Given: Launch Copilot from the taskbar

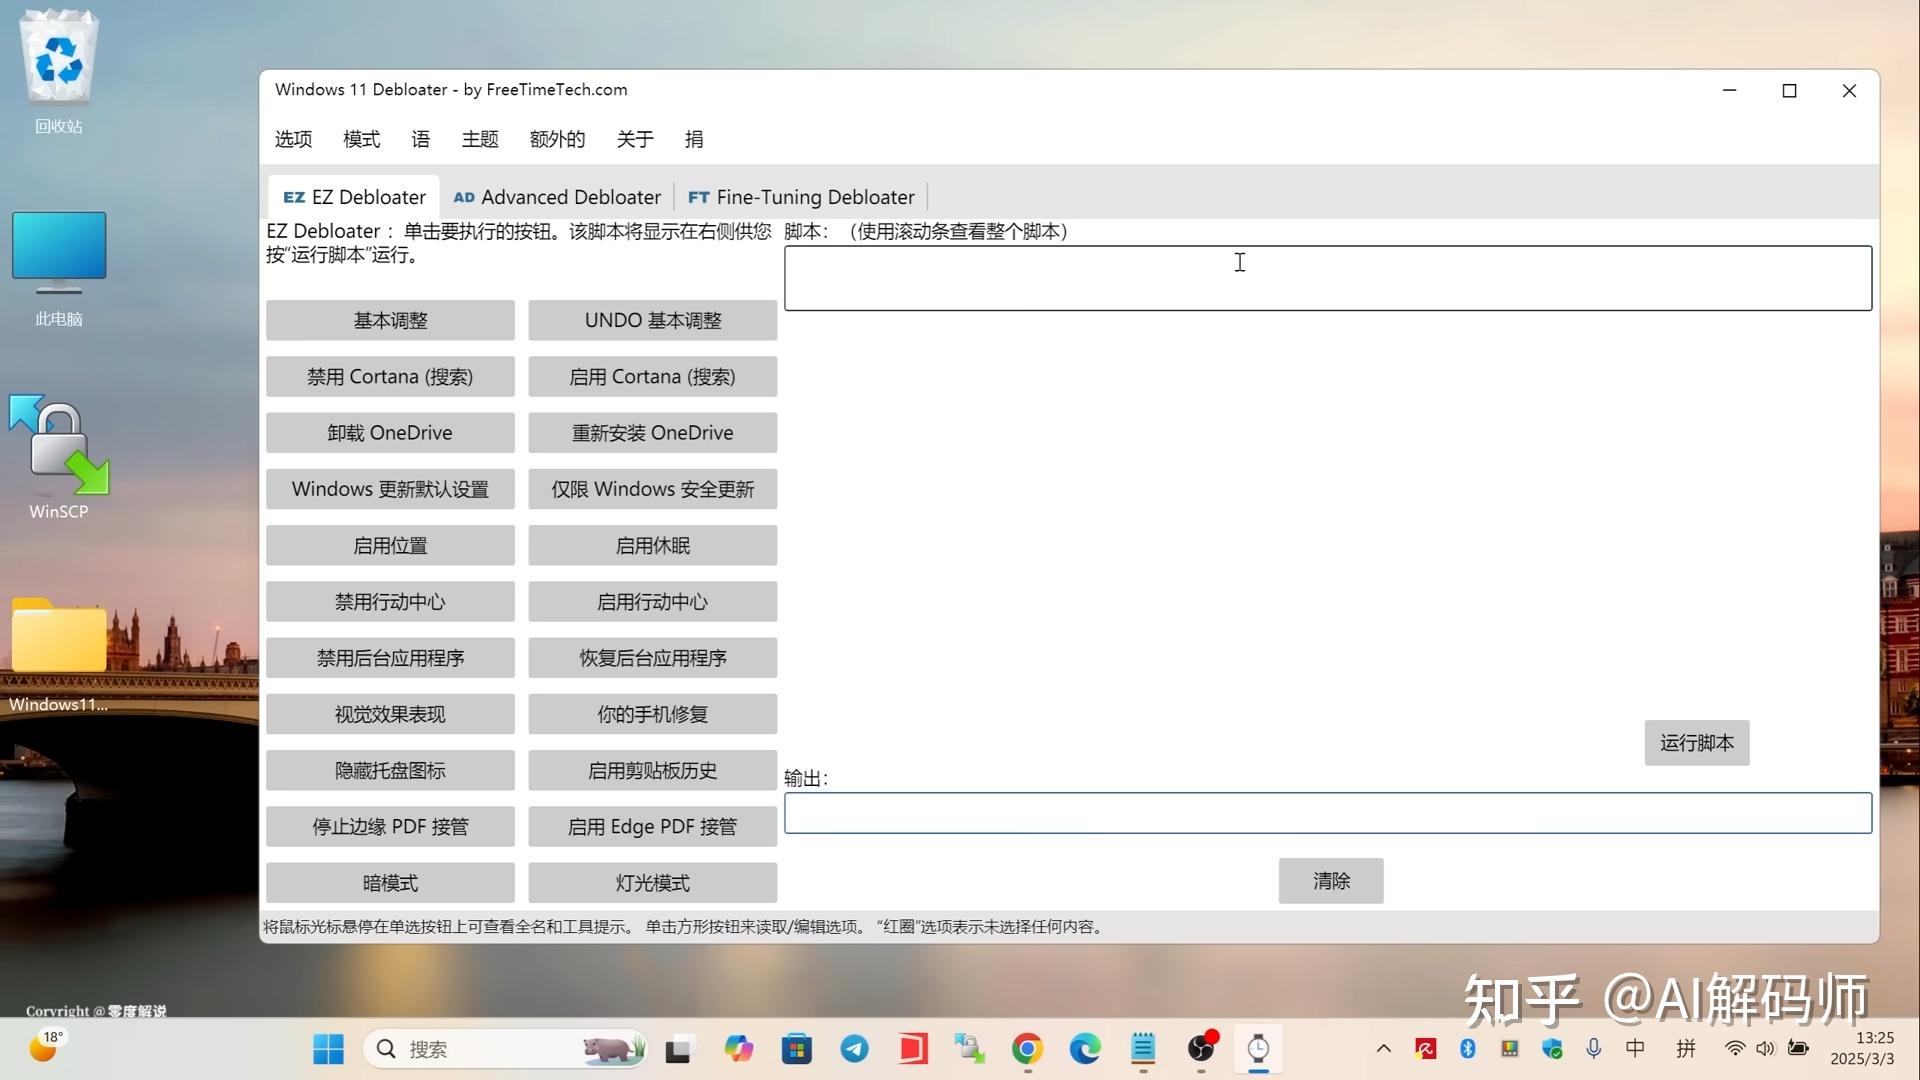Looking at the screenshot, I should click(738, 1049).
